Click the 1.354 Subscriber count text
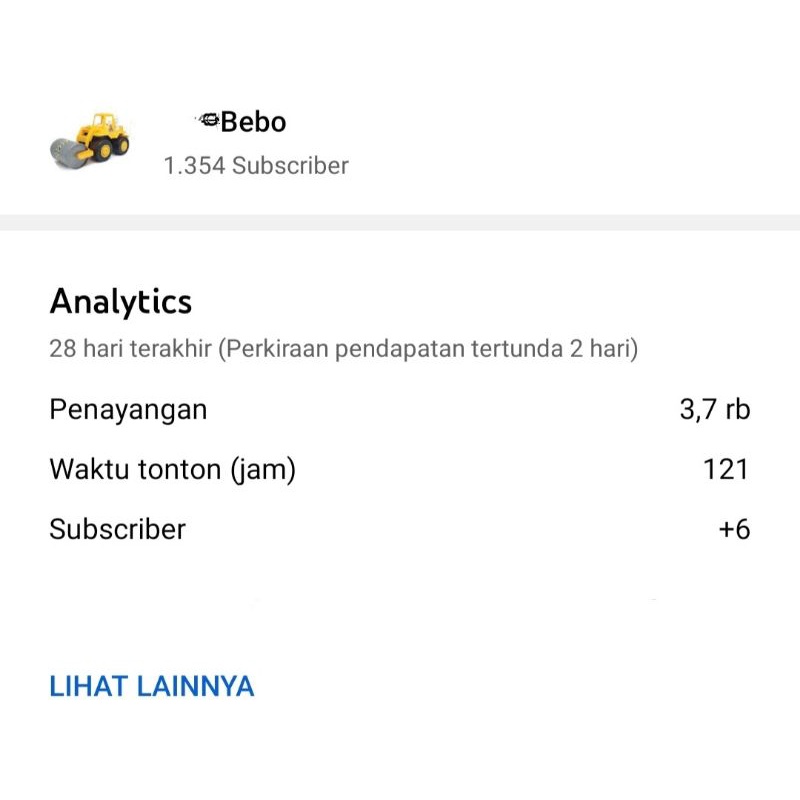 click(256, 165)
